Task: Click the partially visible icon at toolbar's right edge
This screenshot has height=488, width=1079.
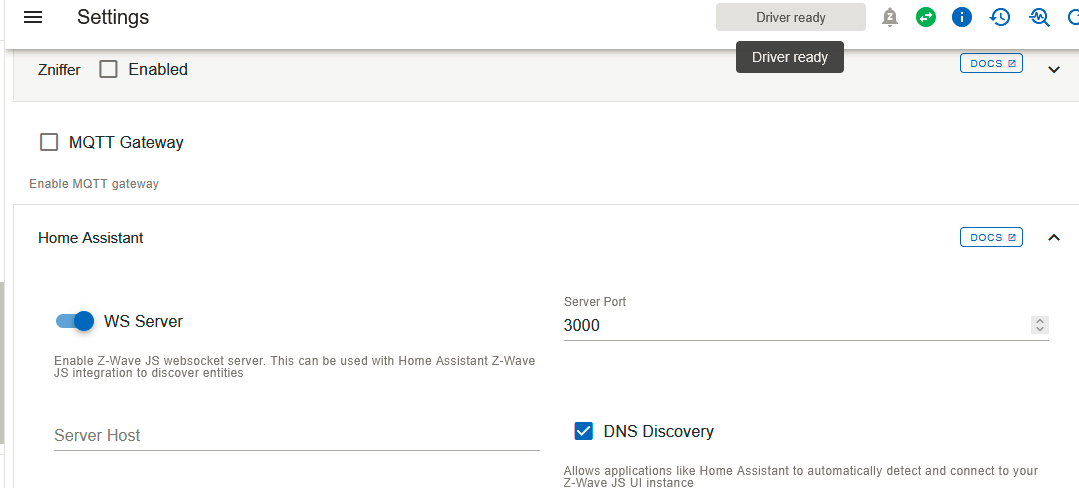Action: tap(1072, 17)
